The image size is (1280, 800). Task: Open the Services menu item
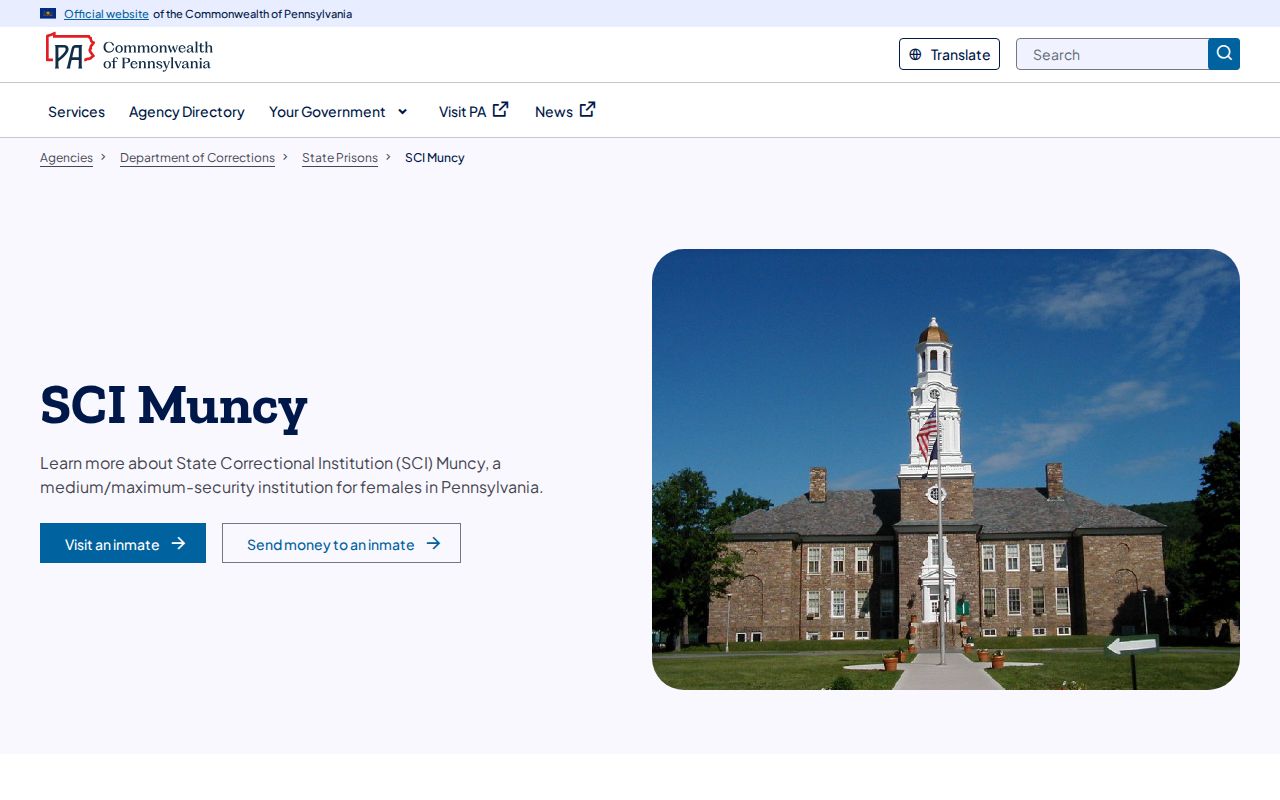pyautogui.click(x=76, y=112)
